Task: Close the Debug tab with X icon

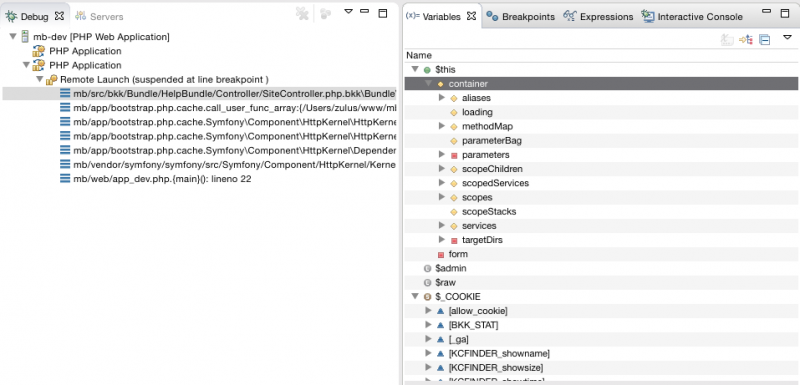Action: click(x=59, y=16)
